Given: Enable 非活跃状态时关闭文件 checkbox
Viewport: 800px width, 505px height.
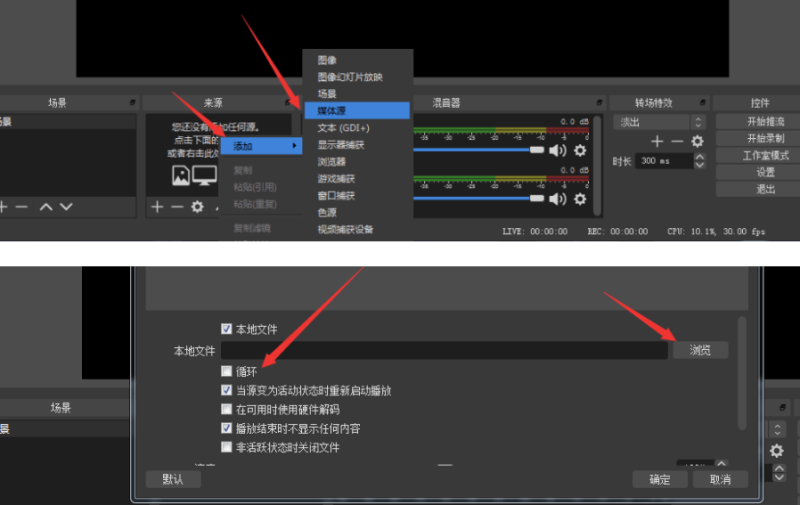Looking at the screenshot, I should [x=227, y=447].
